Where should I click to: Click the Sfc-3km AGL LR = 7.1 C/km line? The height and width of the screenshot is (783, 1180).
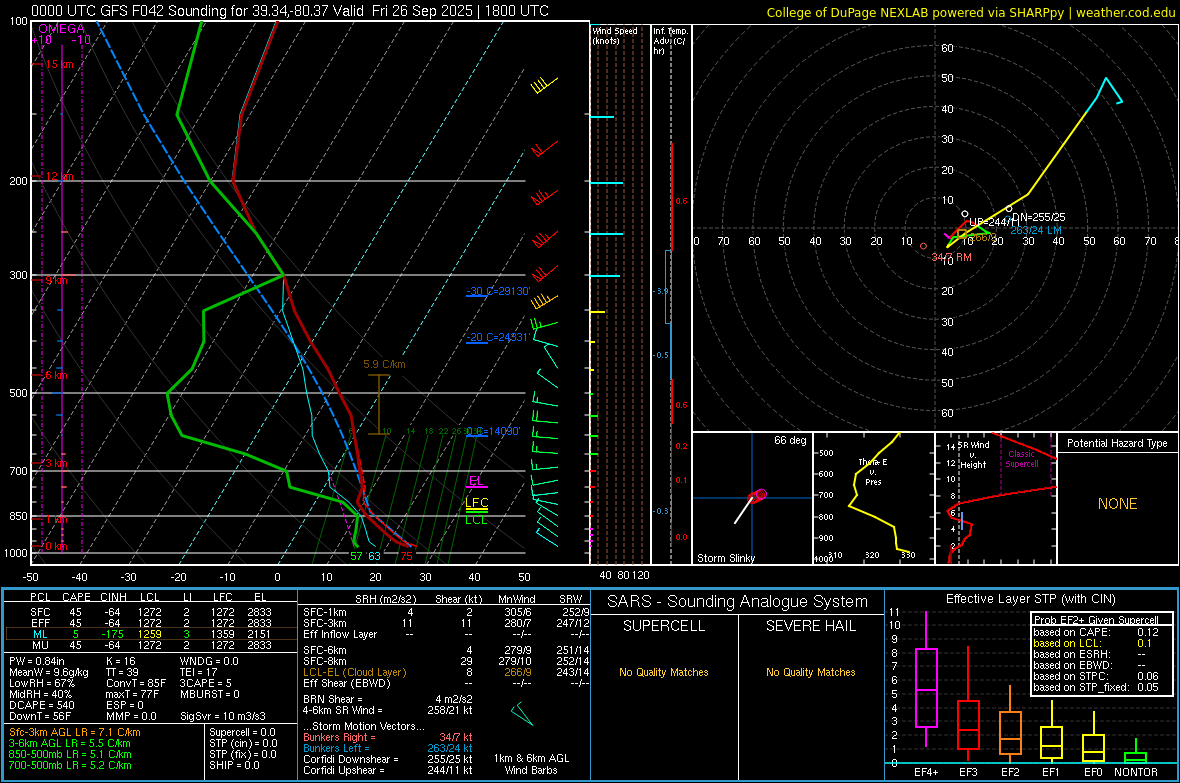[x=75, y=732]
